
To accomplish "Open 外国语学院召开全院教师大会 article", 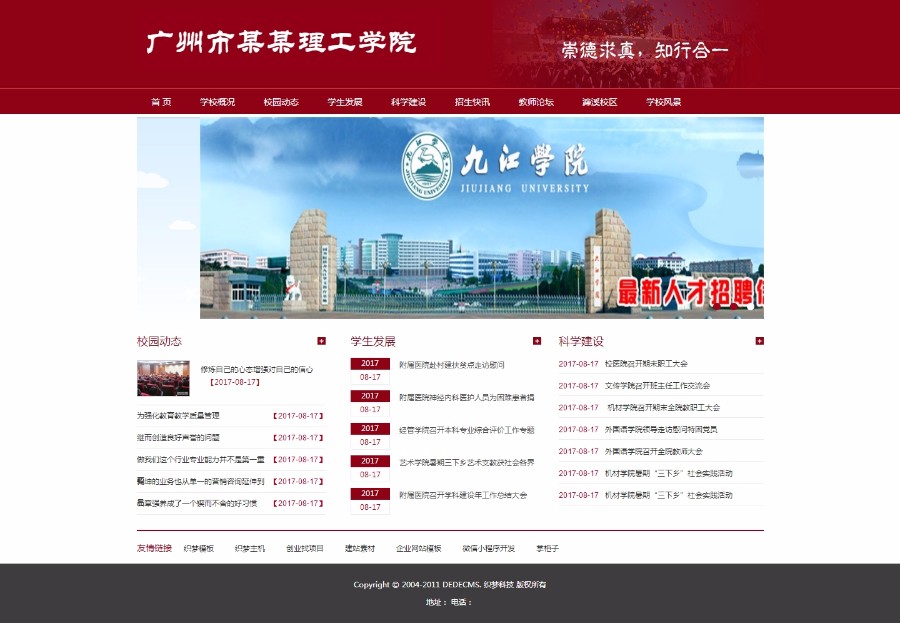I will click(653, 451).
